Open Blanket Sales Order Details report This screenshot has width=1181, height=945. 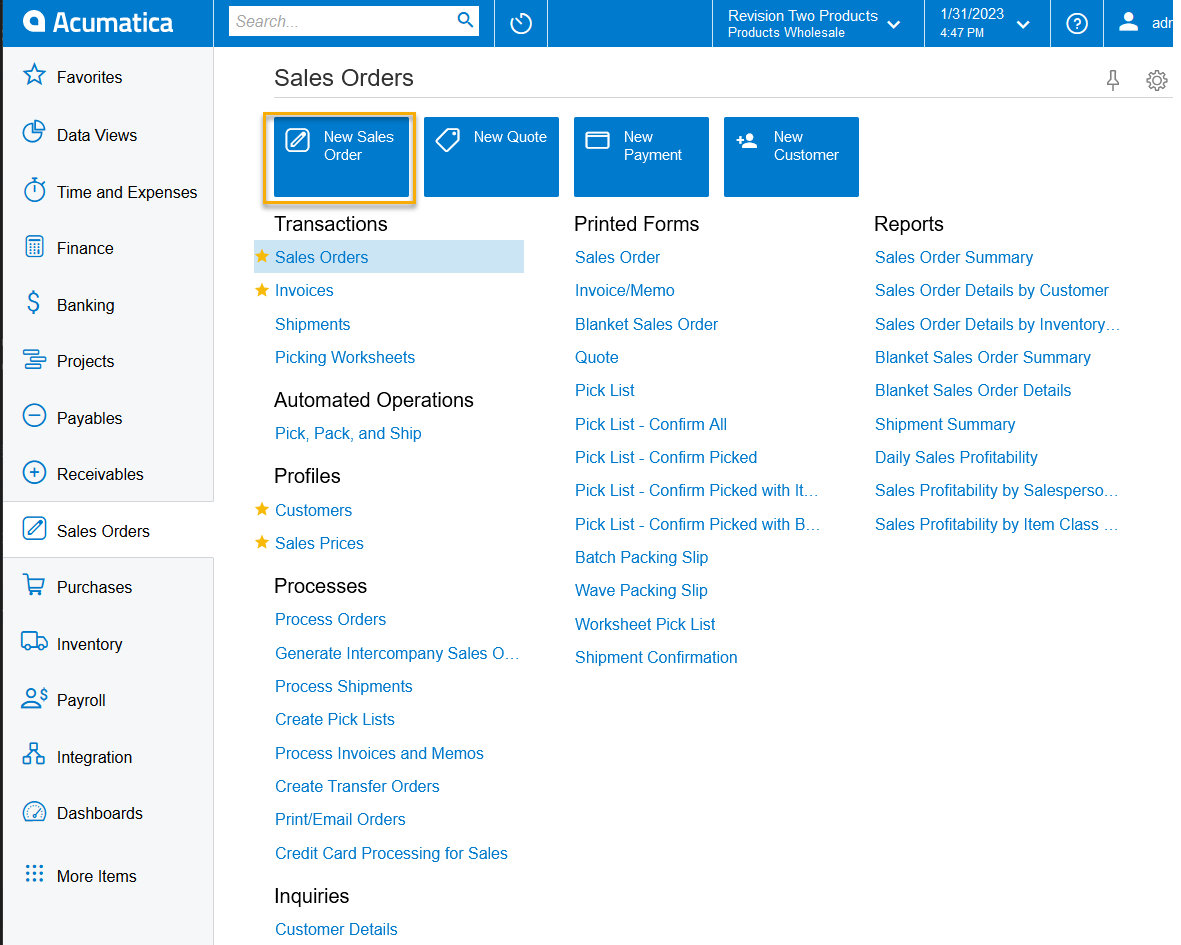pos(972,391)
